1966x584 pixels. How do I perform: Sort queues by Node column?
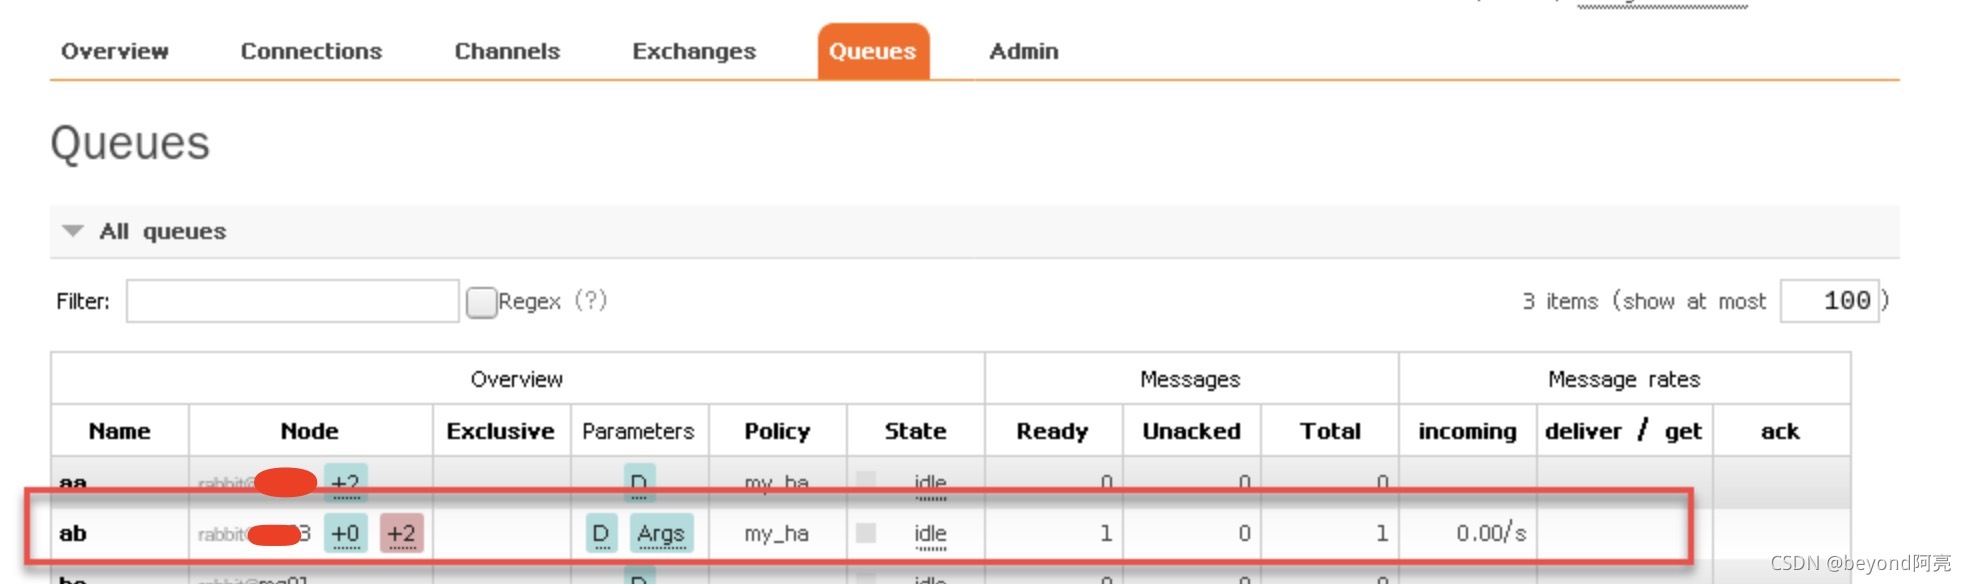[x=310, y=431]
